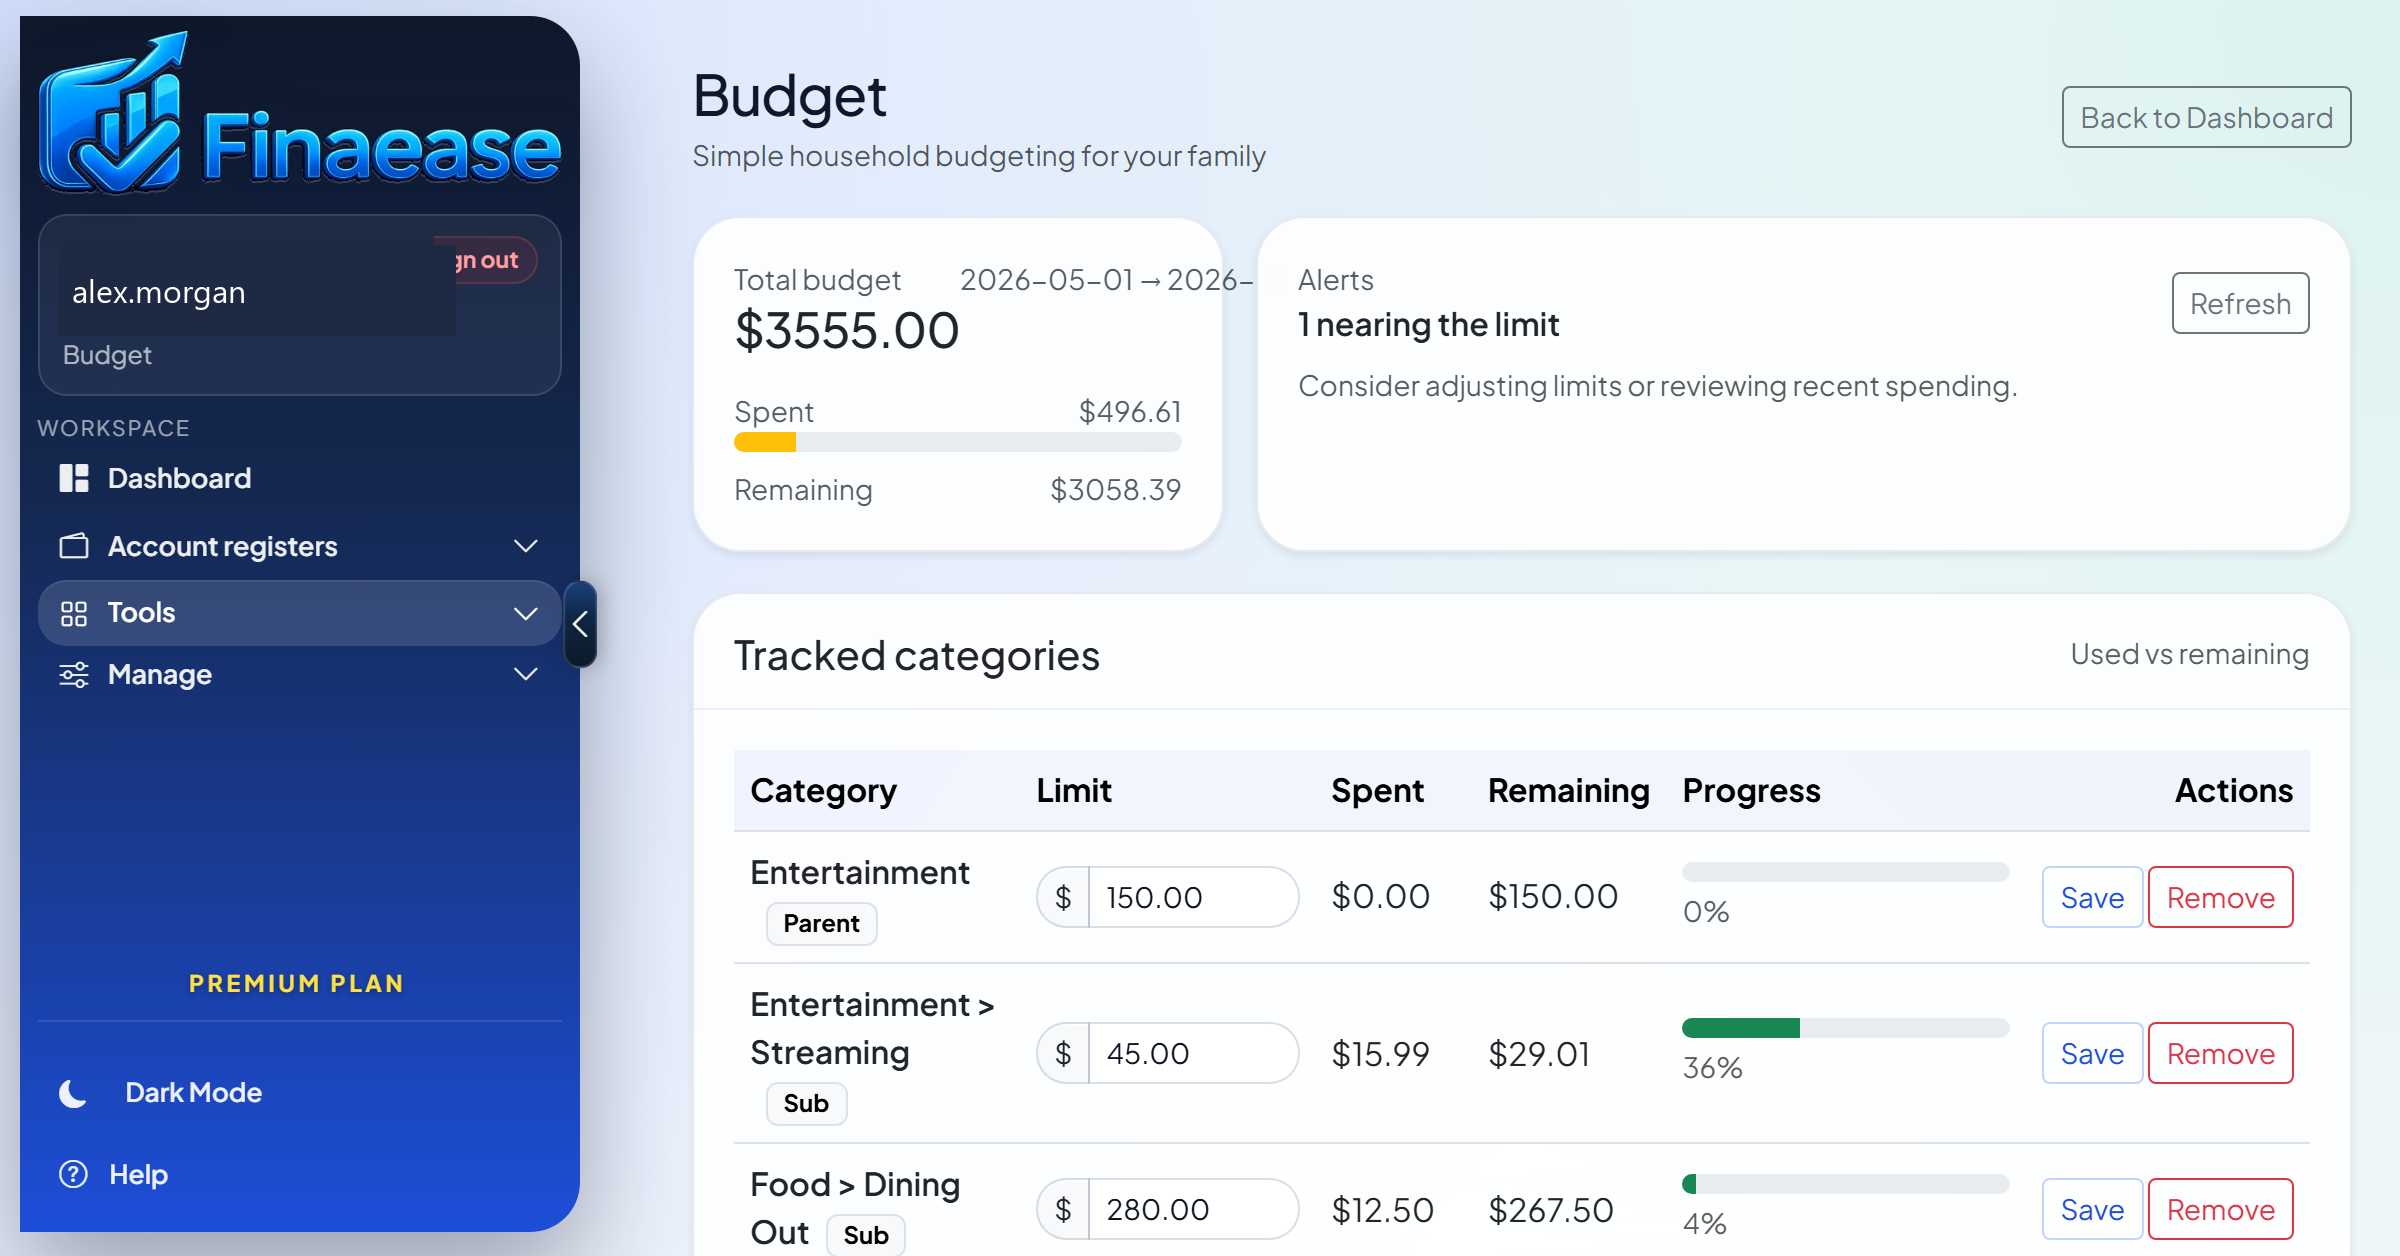The height and width of the screenshot is (1256, 2400).
Task: Click Dining Out remaining value $267.50
Action: click(1551, 1210)
